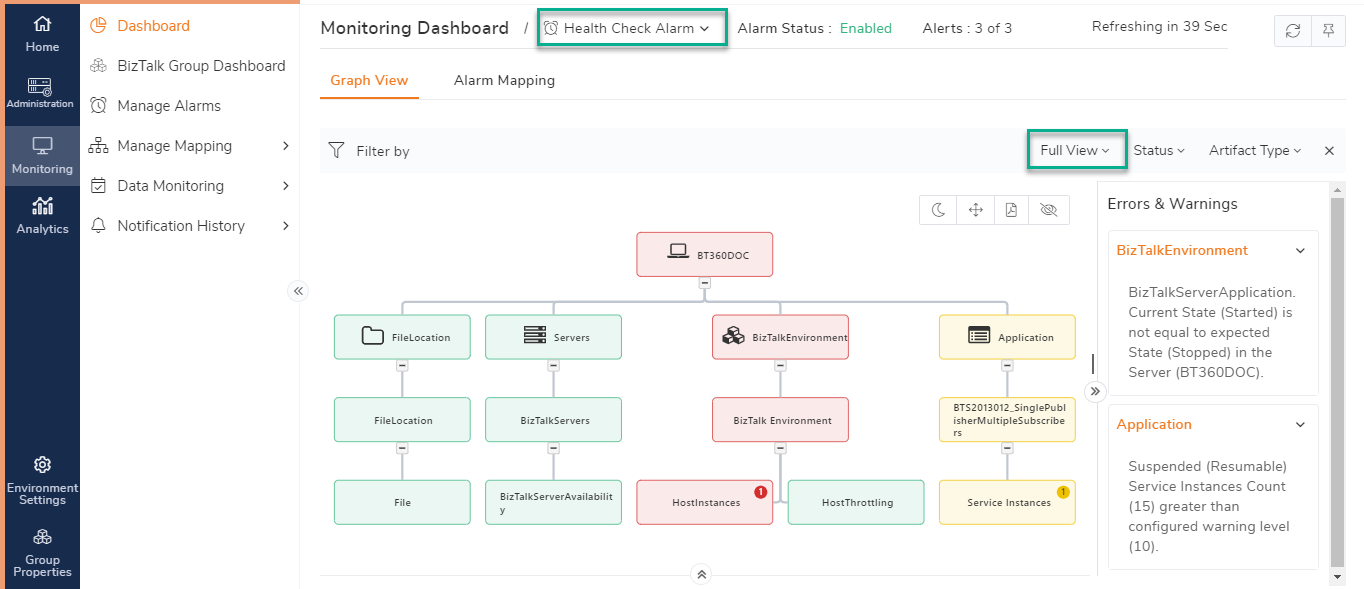
Task: Select the Service Instances node
Action: [1007, 502]
